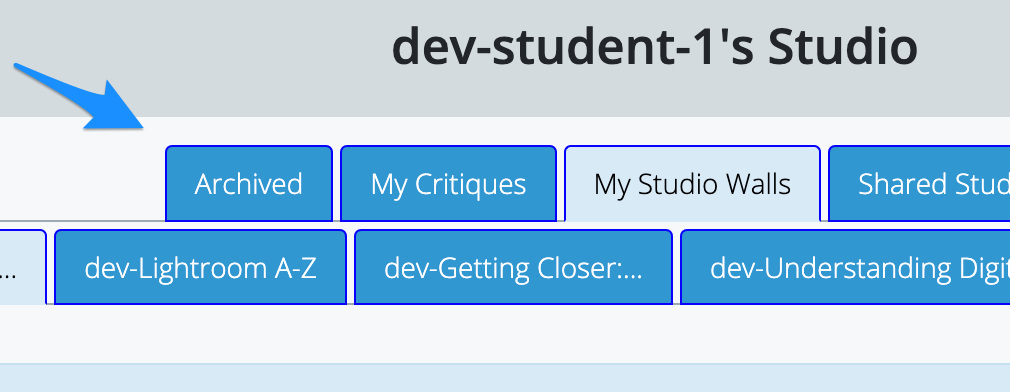
Task: Switch to the dev-Understanding Digital course tab
Action: coord(845,267)
